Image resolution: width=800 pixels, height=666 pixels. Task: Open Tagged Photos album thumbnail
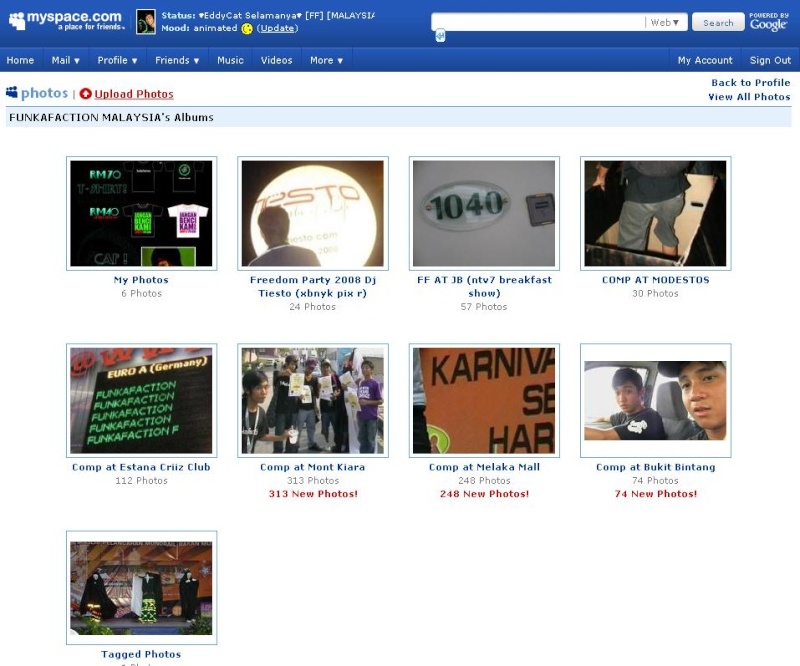click(x=141, y=588)
